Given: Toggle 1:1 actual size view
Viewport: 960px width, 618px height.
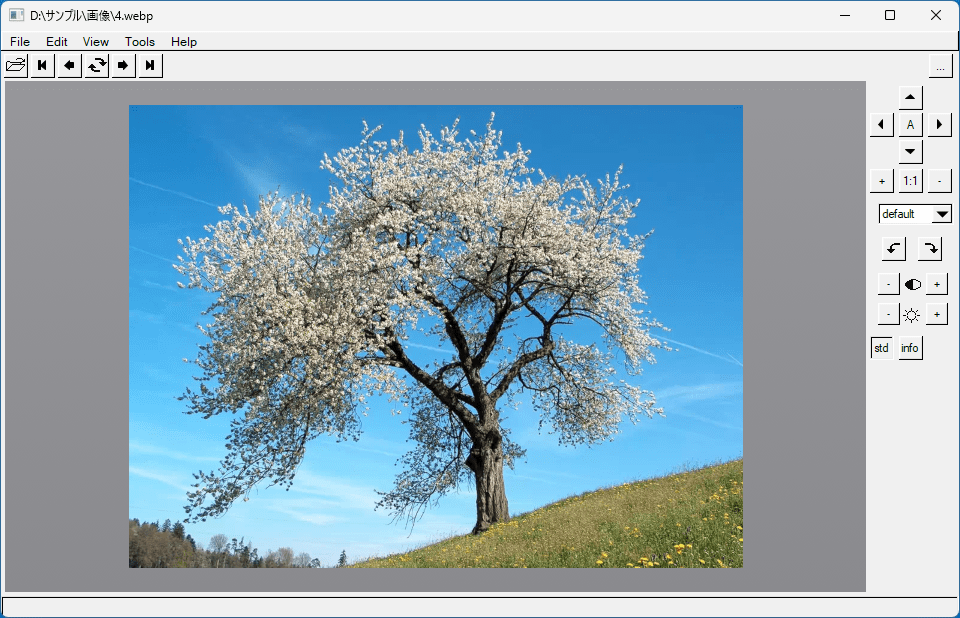Looking at the screenshot, I should [910, 181].
